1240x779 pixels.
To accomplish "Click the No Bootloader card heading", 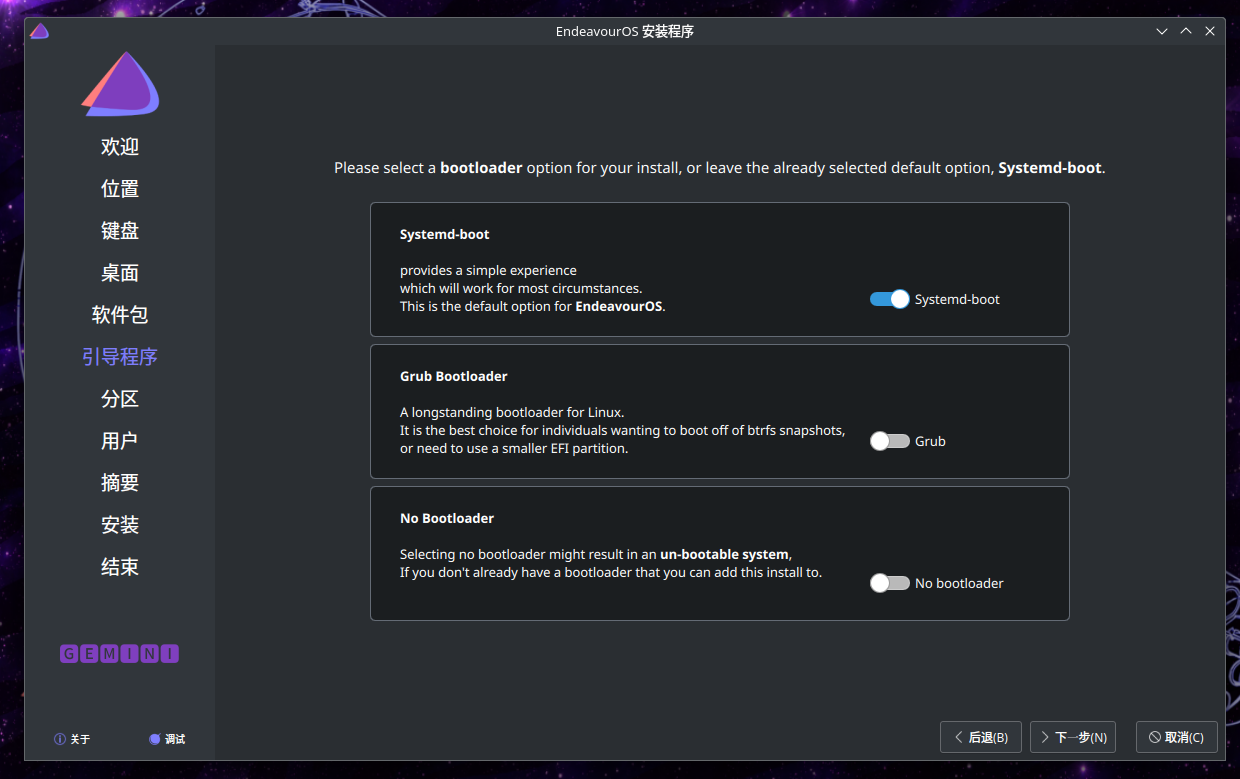I will point(447,519).
